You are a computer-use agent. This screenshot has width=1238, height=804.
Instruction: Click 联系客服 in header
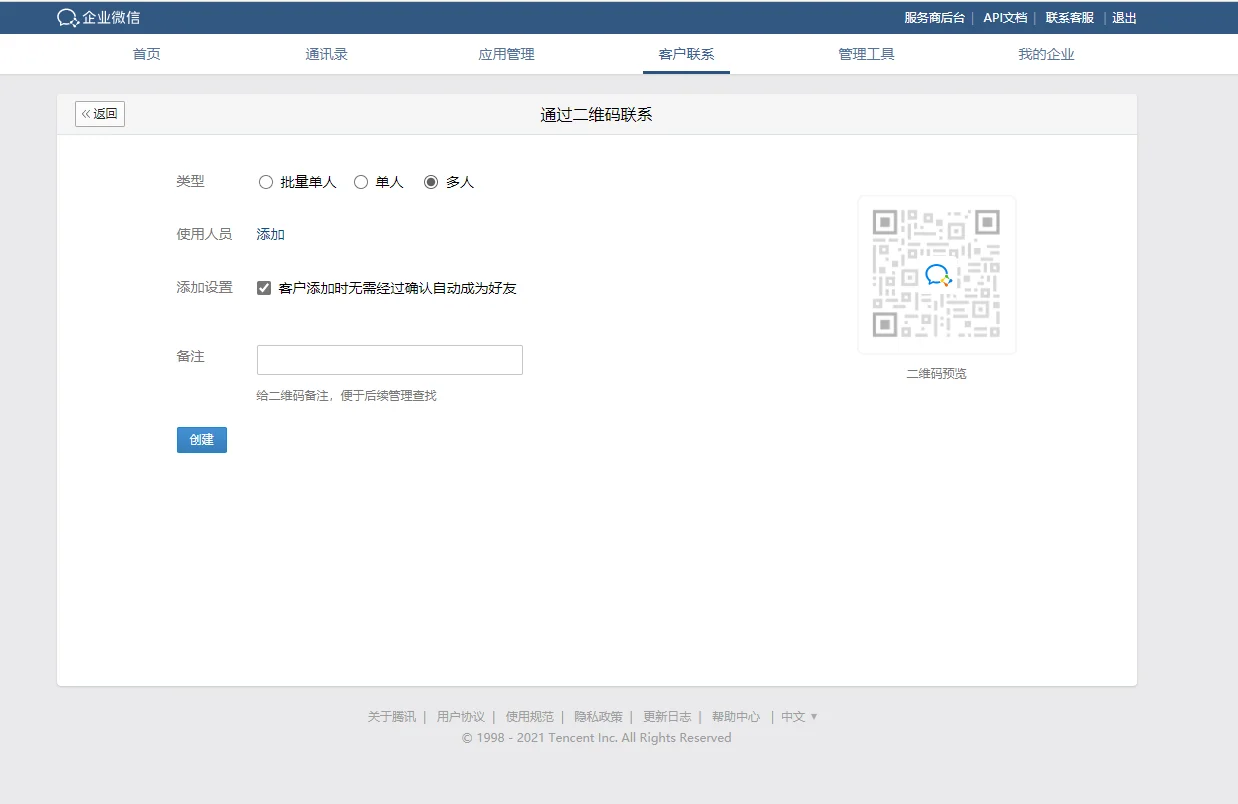pos(1070,18)
